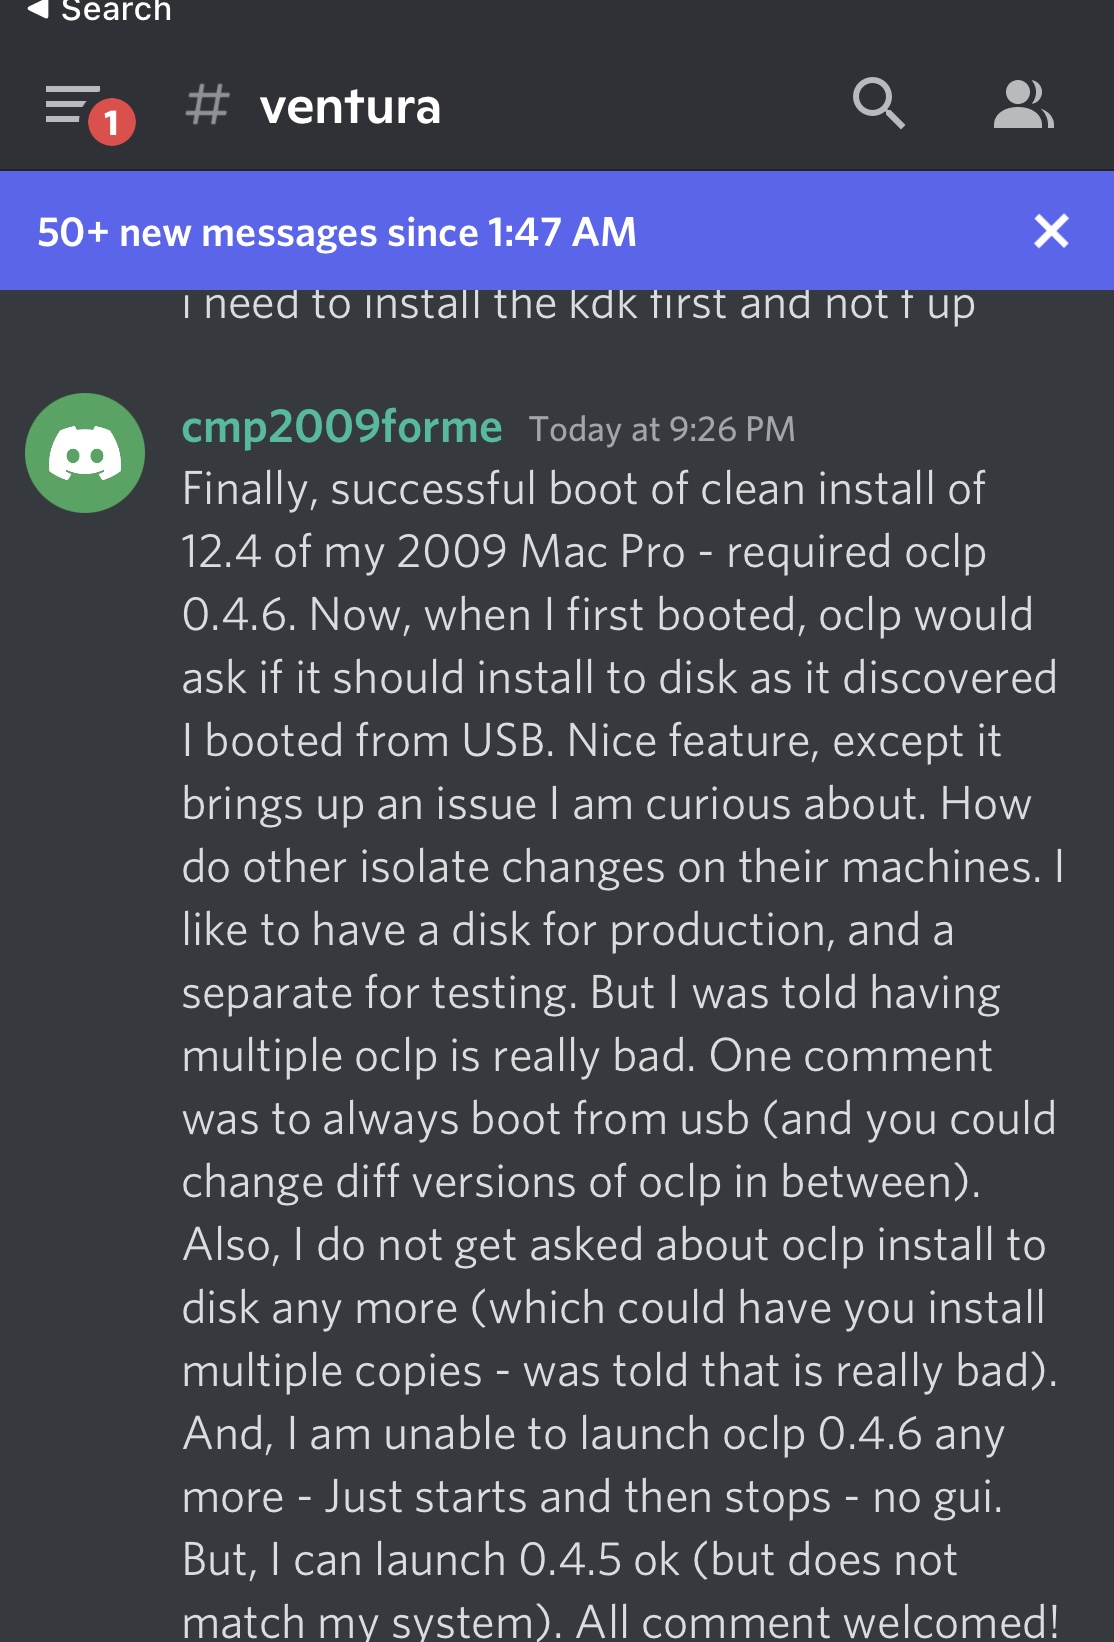Tap the hash symbol beside ventura
The height and width of the screenshot is (1642, 1114).
point(207,105)
